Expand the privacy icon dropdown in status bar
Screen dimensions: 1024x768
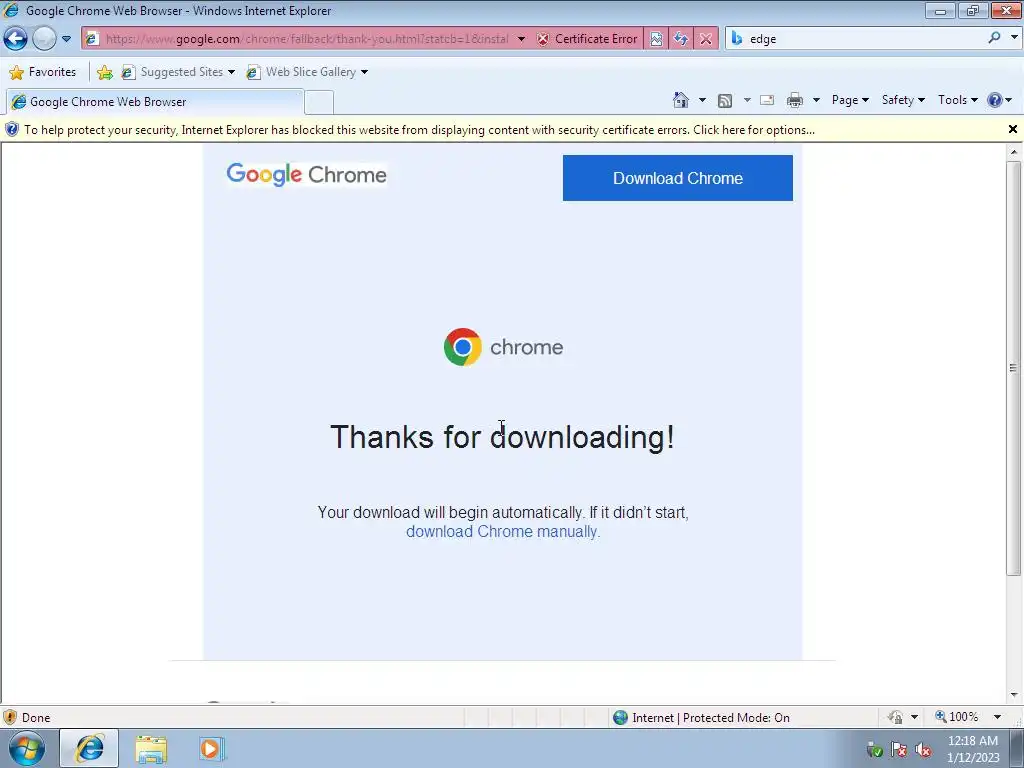coord(914,717)
